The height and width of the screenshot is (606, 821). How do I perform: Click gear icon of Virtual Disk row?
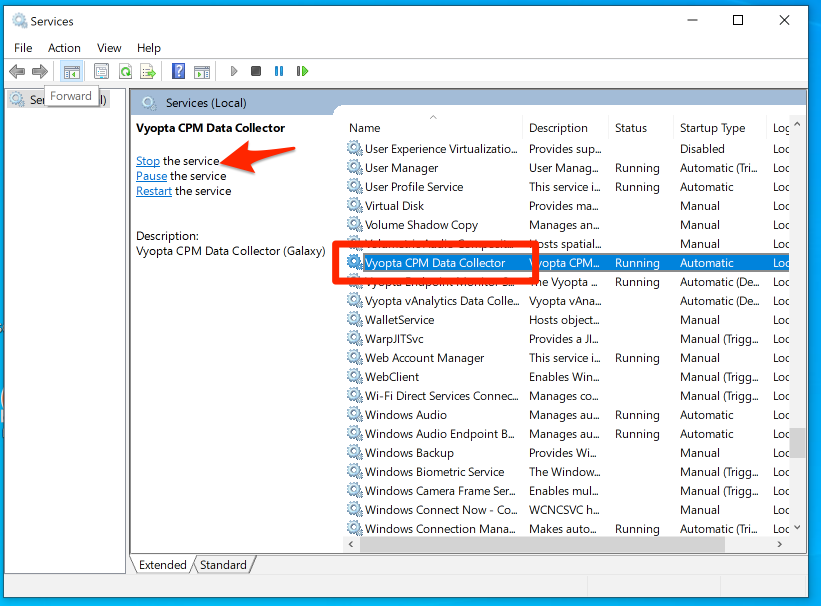tap(354, 205)
